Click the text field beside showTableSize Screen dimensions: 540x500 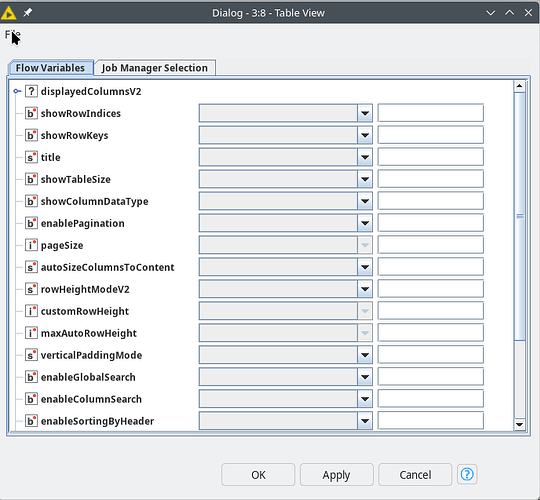click(430, 179)
